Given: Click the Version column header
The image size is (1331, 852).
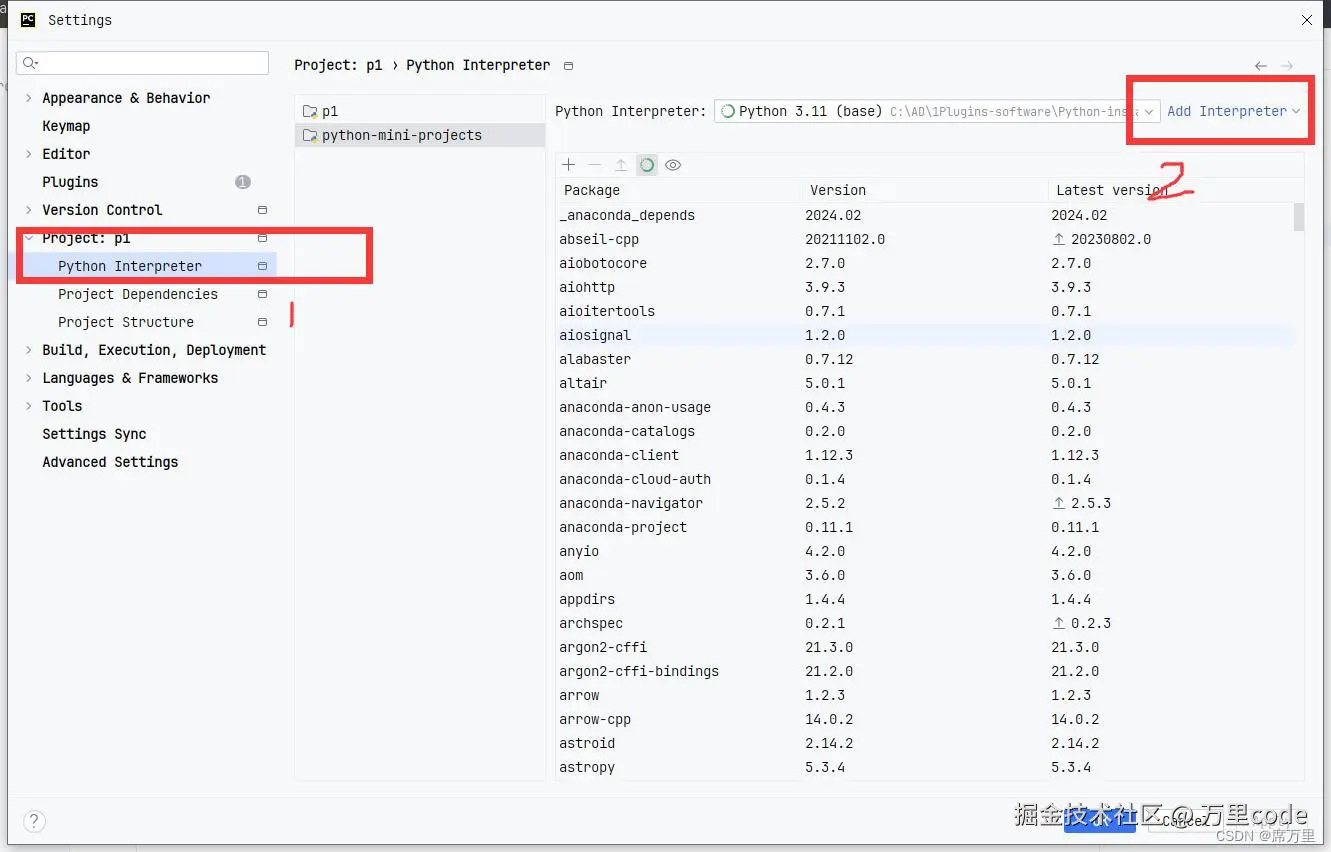Looking at the screenshot, I should (838, 190).
